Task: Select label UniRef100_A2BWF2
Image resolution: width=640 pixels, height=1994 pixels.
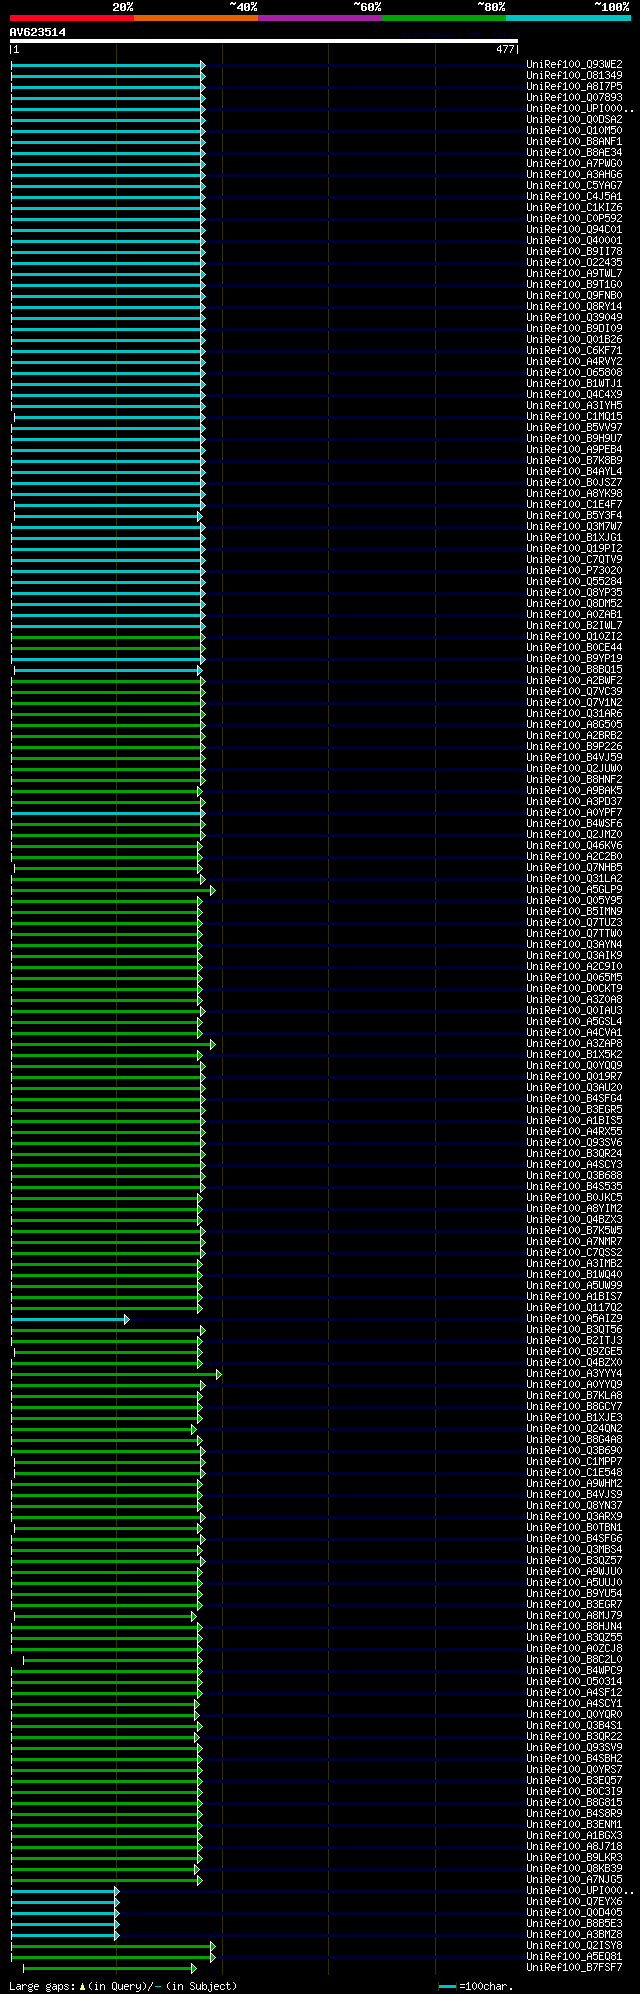Action: point(574,680)
